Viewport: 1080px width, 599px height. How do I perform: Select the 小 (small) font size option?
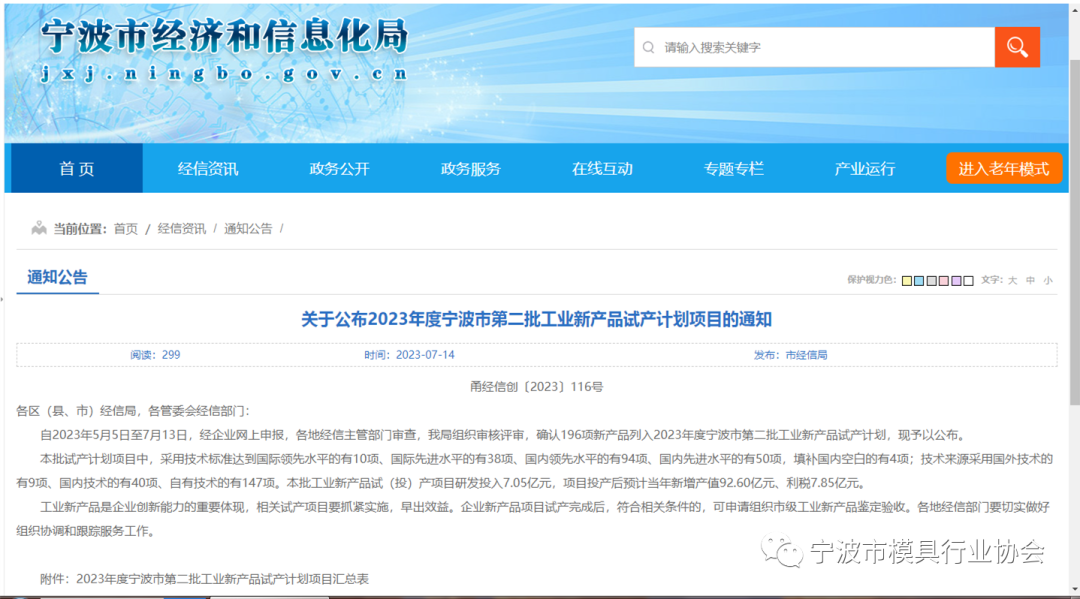1046,280
